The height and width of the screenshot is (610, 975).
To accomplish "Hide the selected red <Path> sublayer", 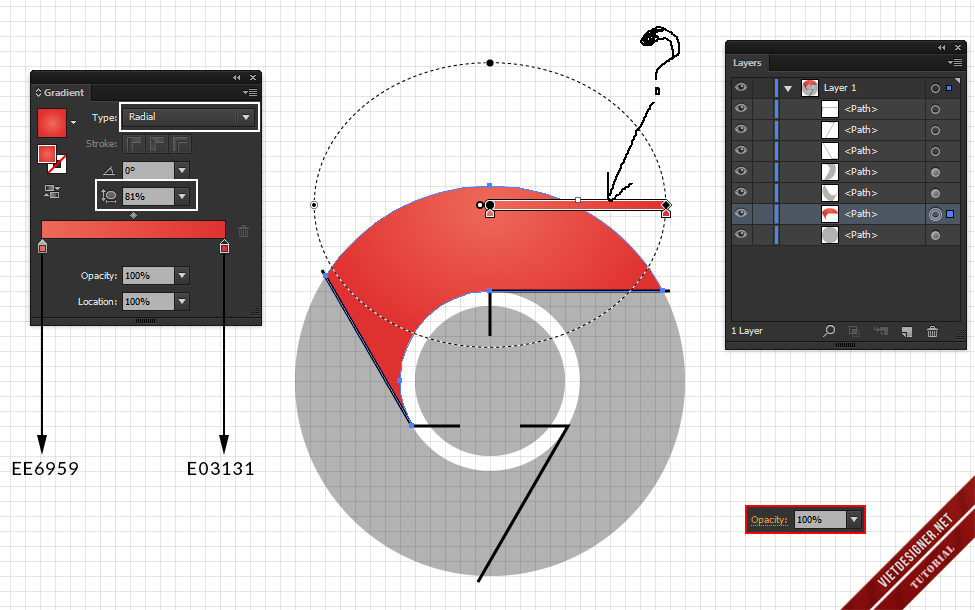I will [x=741, y=213].
